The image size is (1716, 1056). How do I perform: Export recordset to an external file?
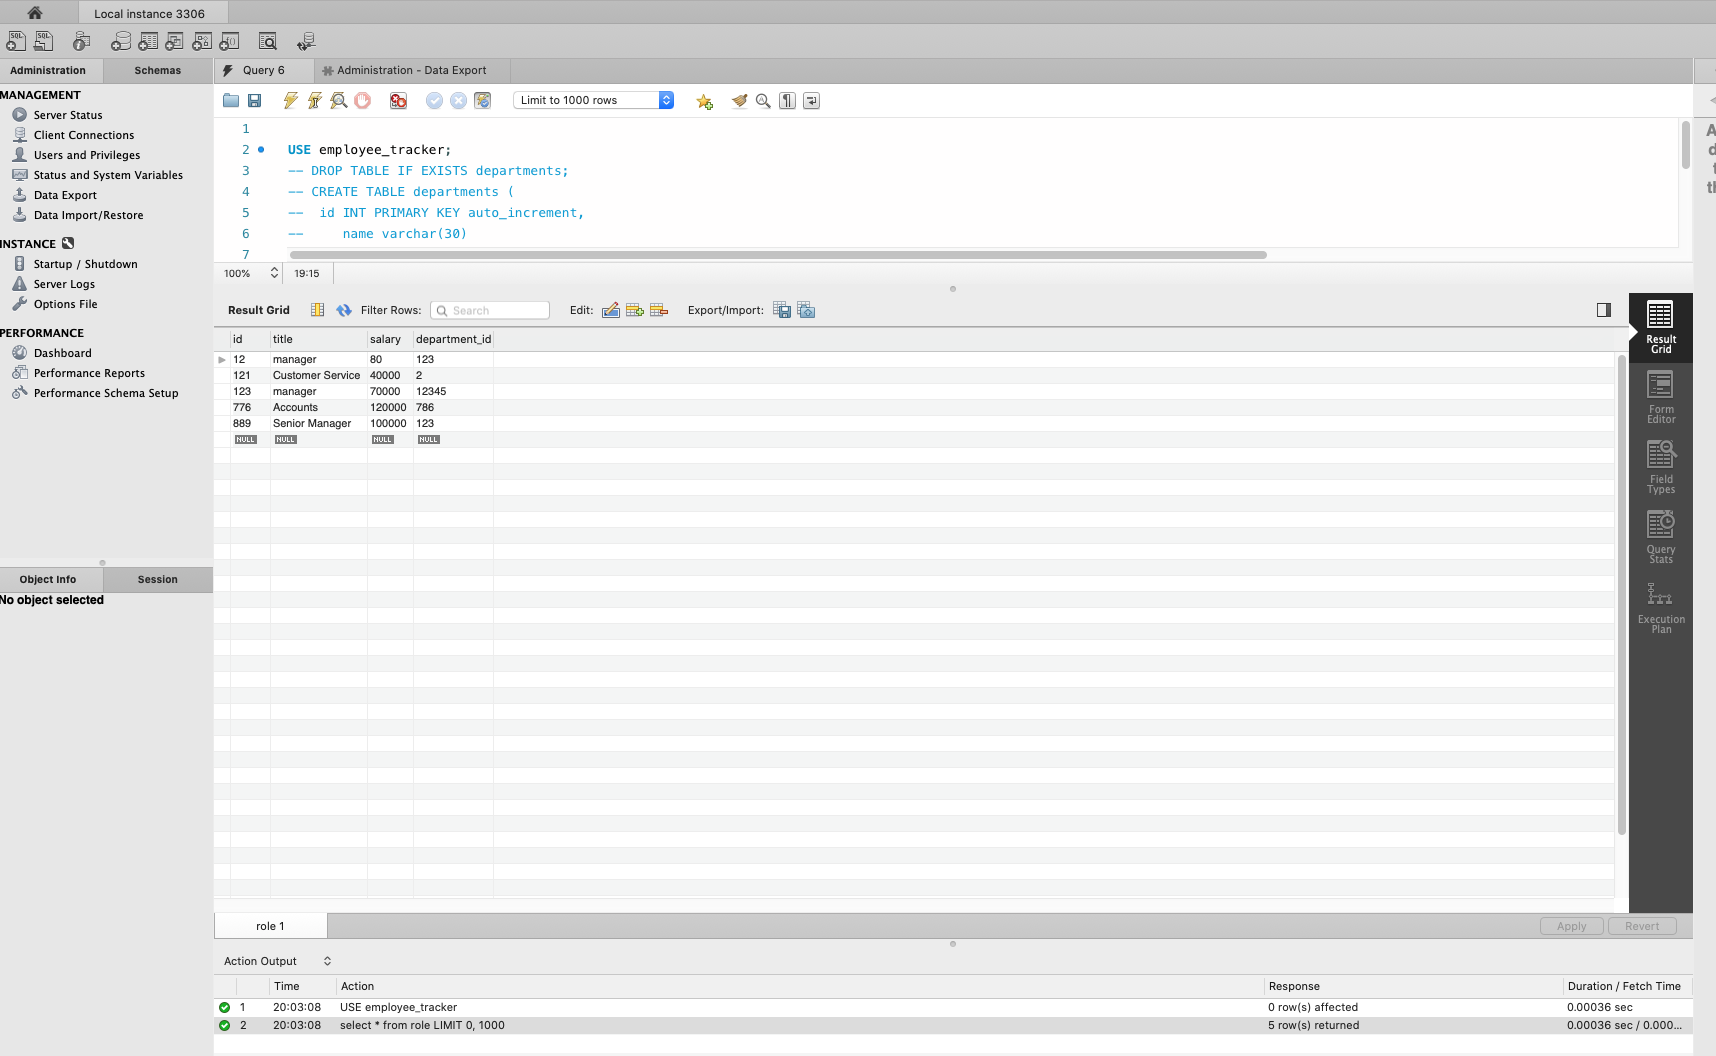(x=782, y=310)
